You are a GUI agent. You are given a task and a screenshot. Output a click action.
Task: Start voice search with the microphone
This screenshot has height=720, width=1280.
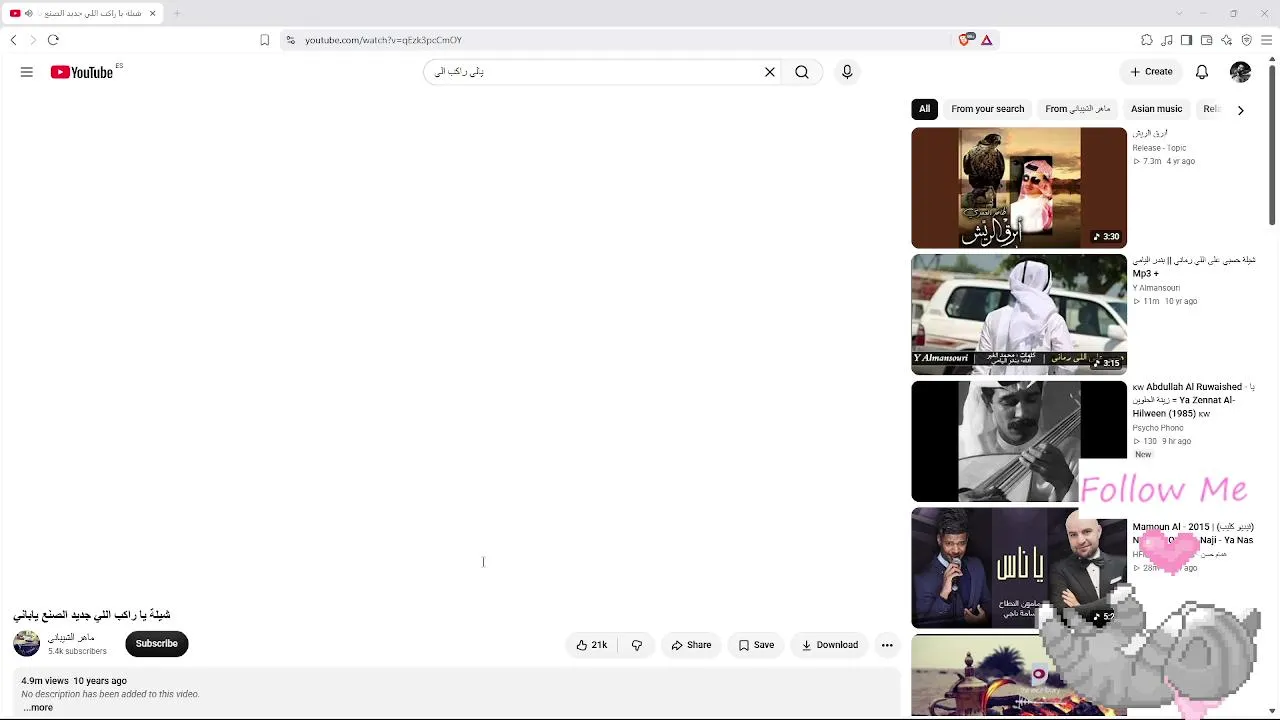pos(847,72)
